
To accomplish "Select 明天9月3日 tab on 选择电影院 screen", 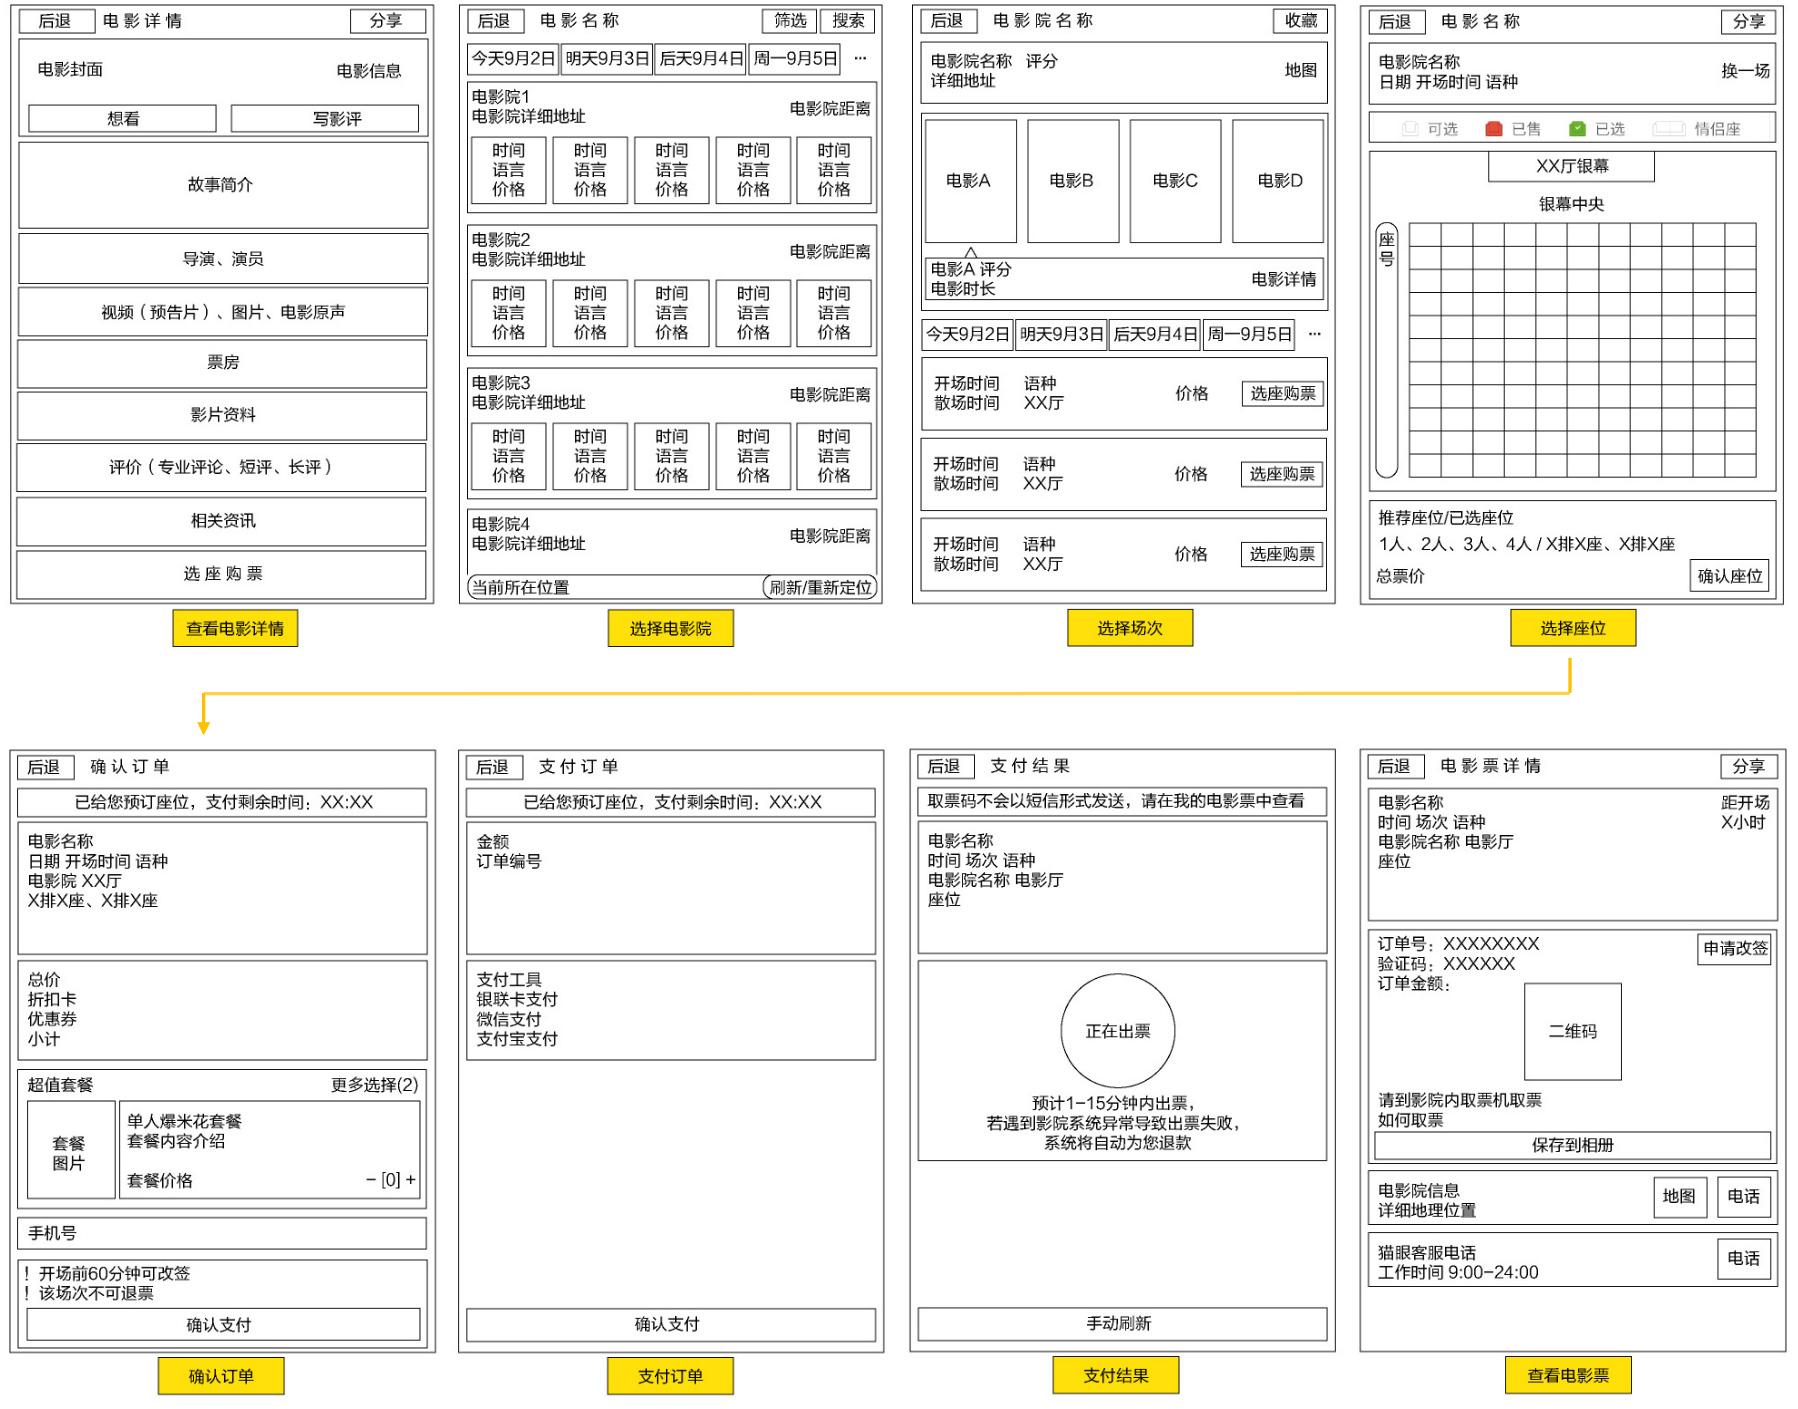I will (x=607, y=59).
